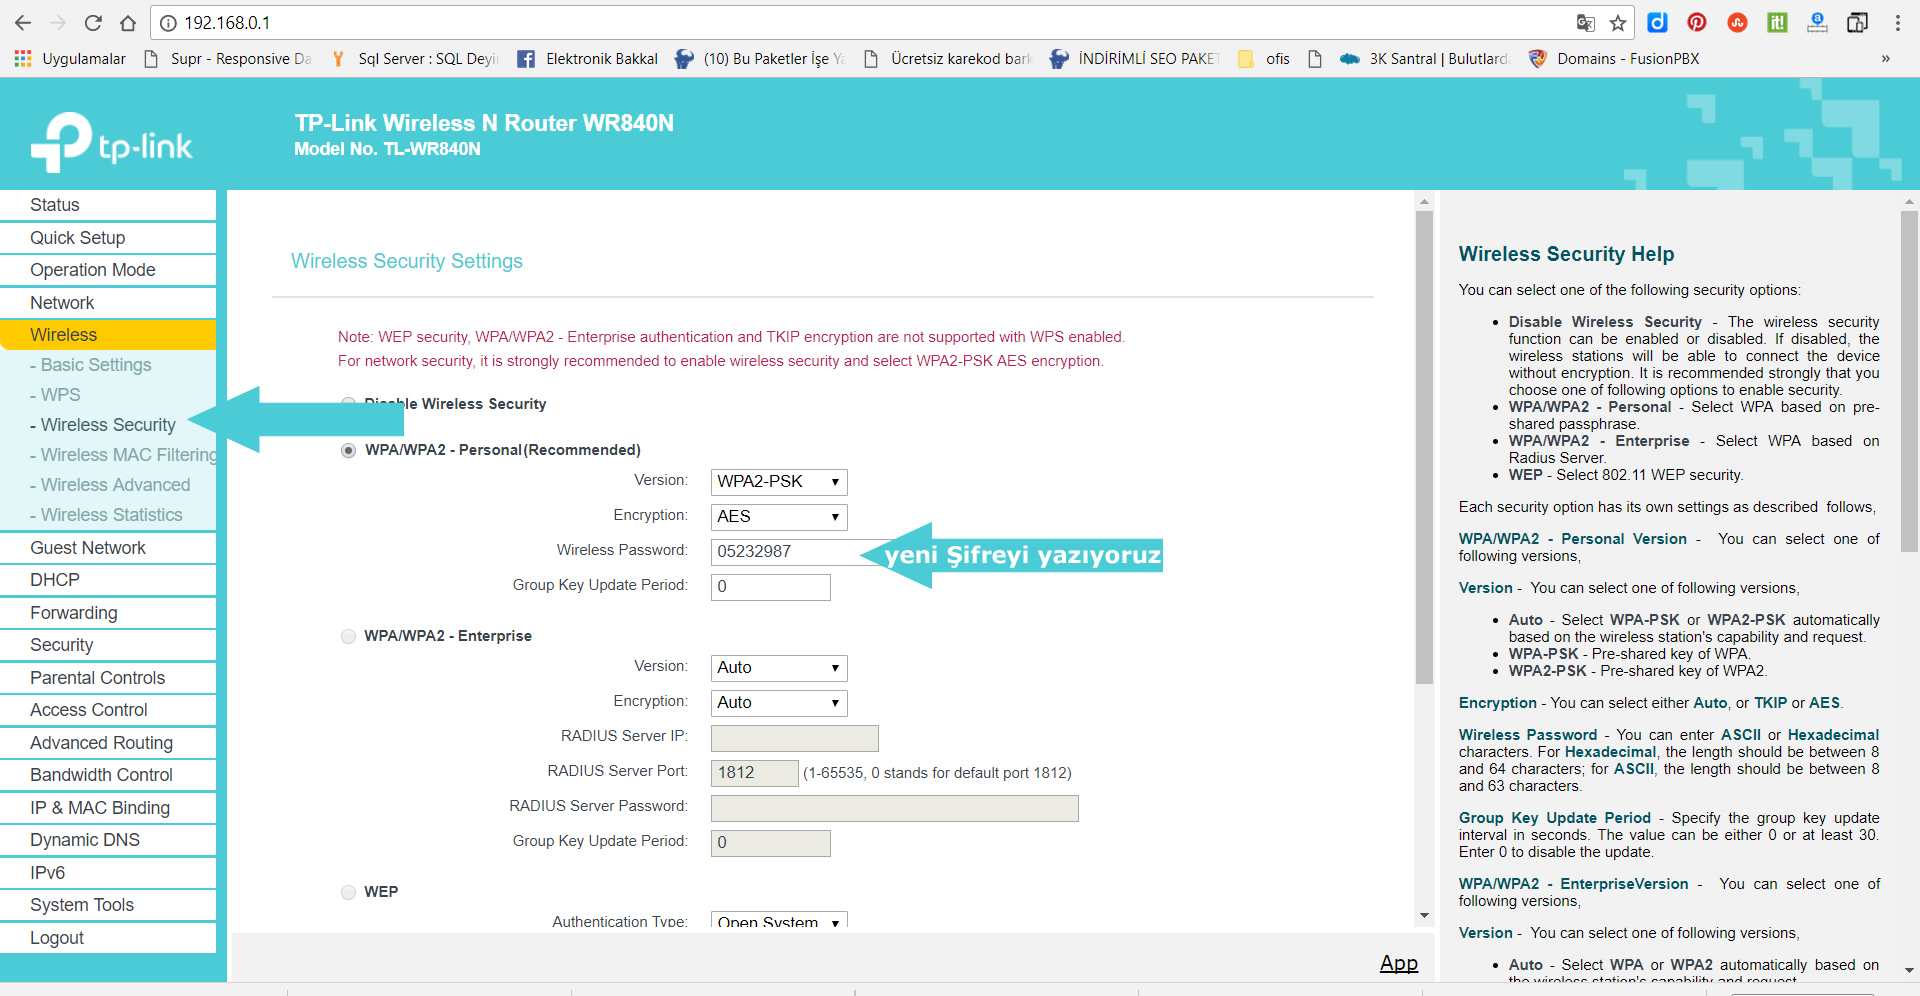The width and height of the screenshot is (1920, 996).
Task: Click the browser reload button
Action: click(x=93, y=23)
